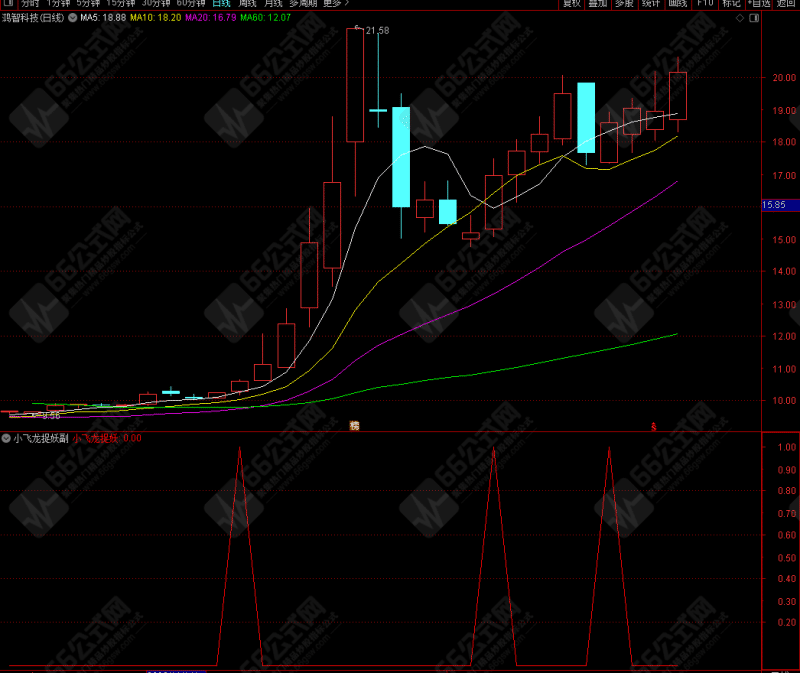Click the 21.58 high price annotation
Screen dimensions: 800x673
[378, 31]
